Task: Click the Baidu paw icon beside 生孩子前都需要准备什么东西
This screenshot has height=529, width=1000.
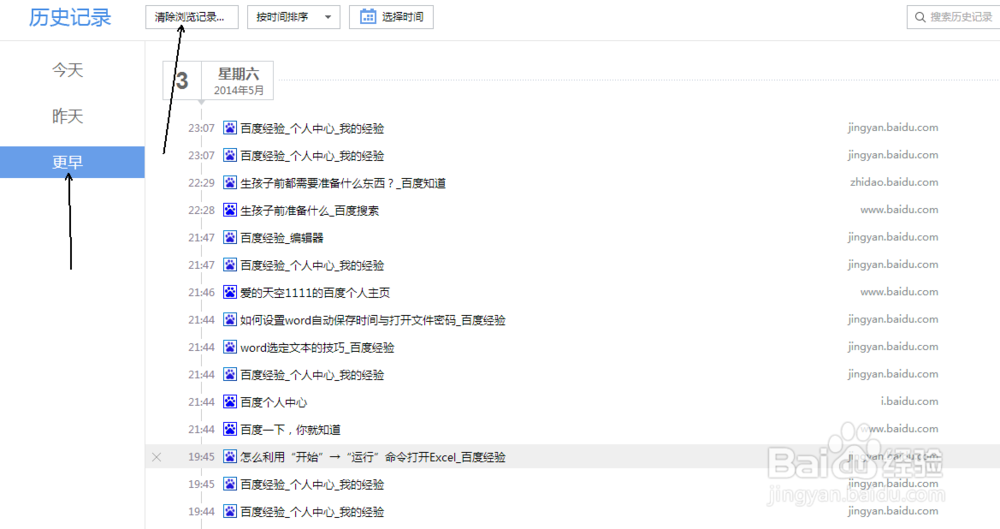Action: [230, 183]
